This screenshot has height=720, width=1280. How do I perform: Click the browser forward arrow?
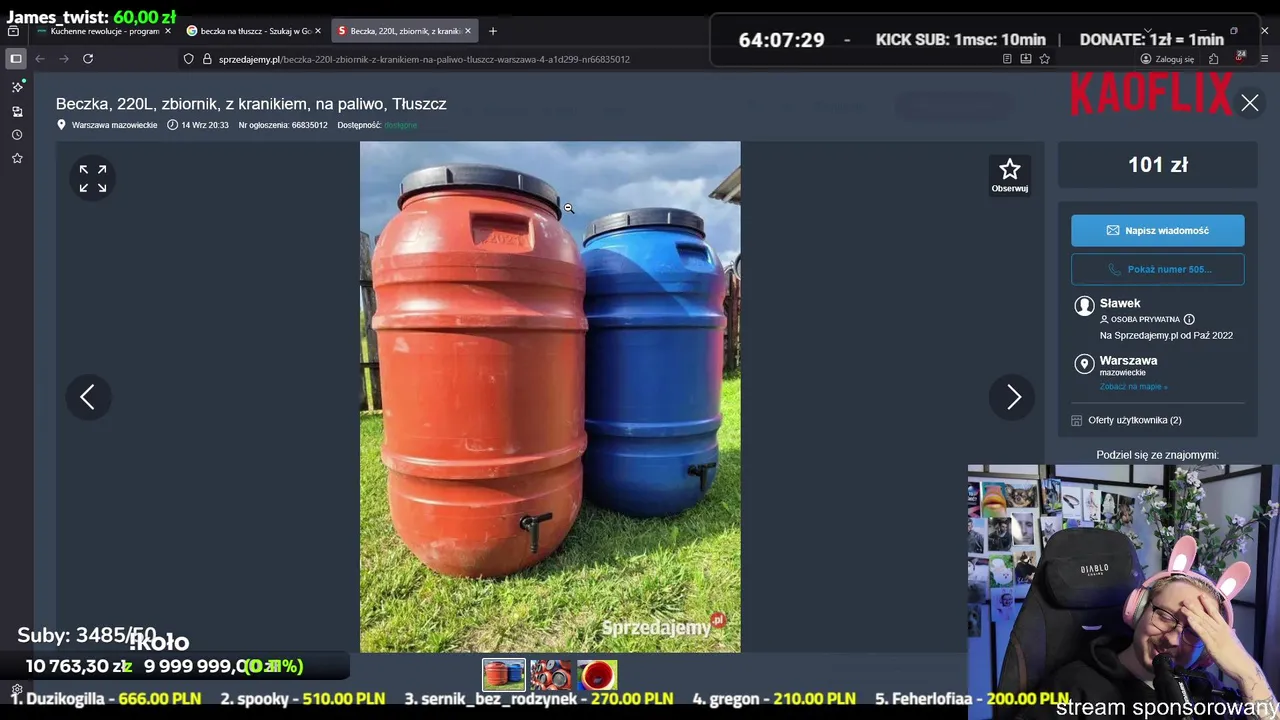(64, 59)
